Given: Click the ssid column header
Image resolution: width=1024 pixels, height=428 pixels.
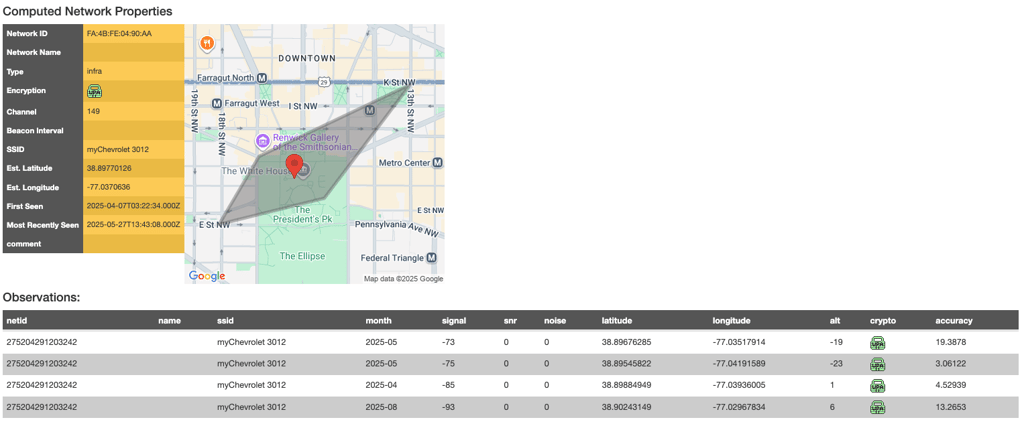Looking at the screenshot, I should 225,321.
